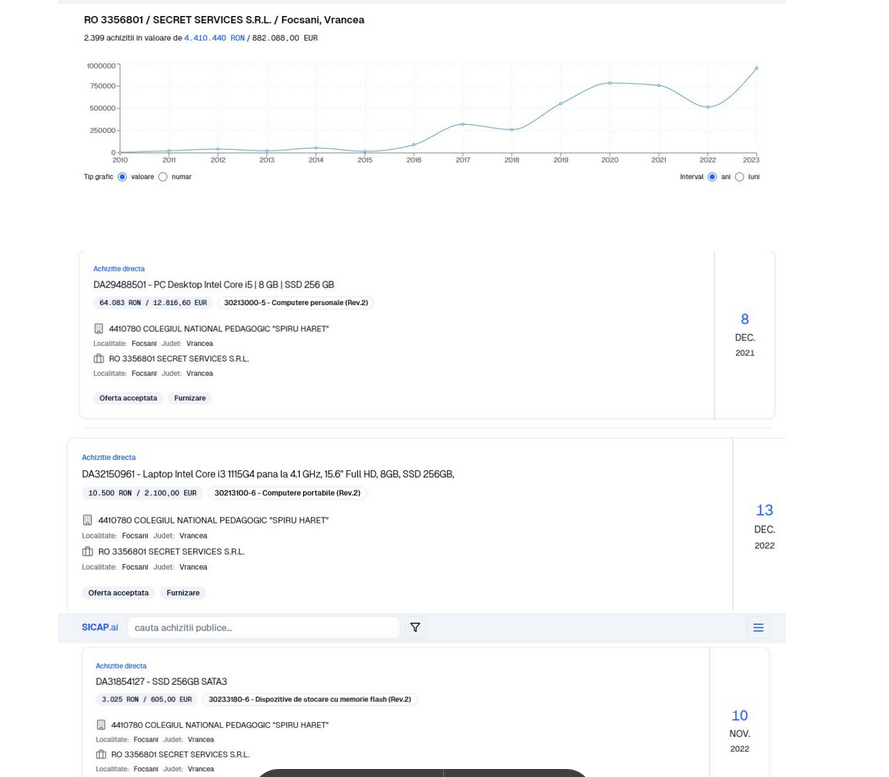Screen dimensions: 889x777
Task: Click the 30213000-5 Computere personale tag
Action: point(295,303)
